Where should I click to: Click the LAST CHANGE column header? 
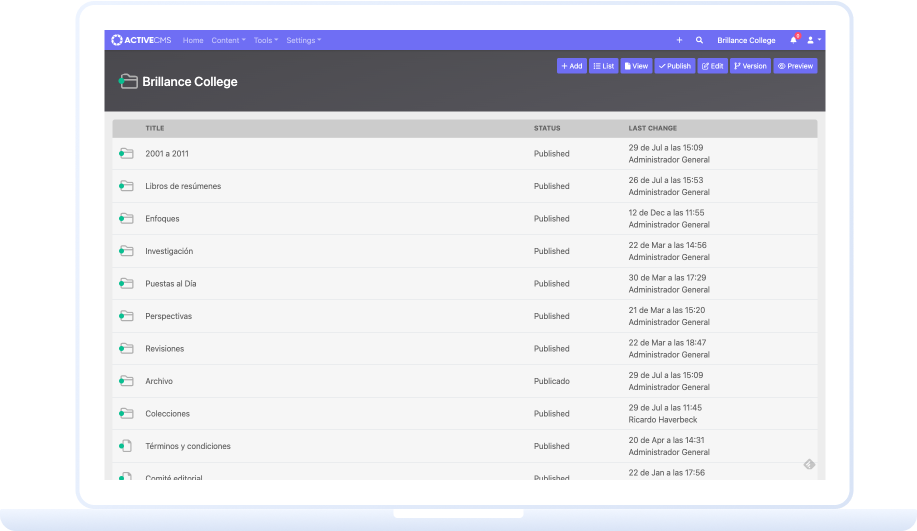pos(653,128)
